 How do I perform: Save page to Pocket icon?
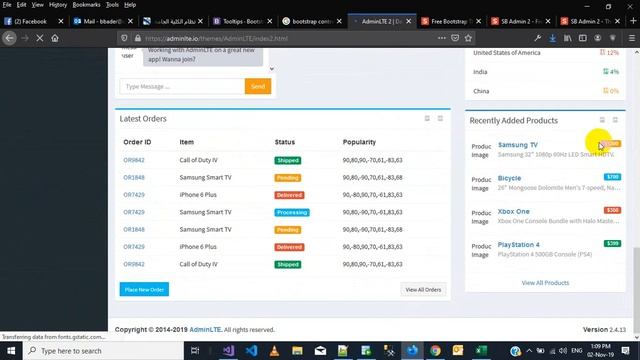[x=455, y=38]
